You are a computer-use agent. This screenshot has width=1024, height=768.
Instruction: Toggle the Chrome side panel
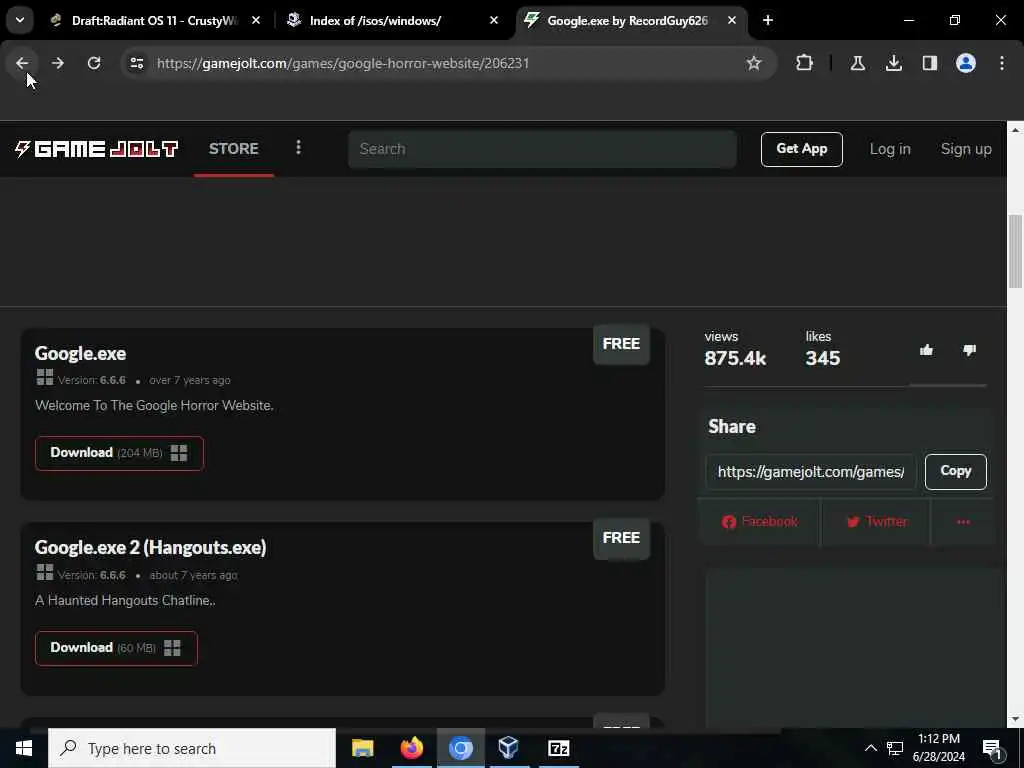click(929, 63)
